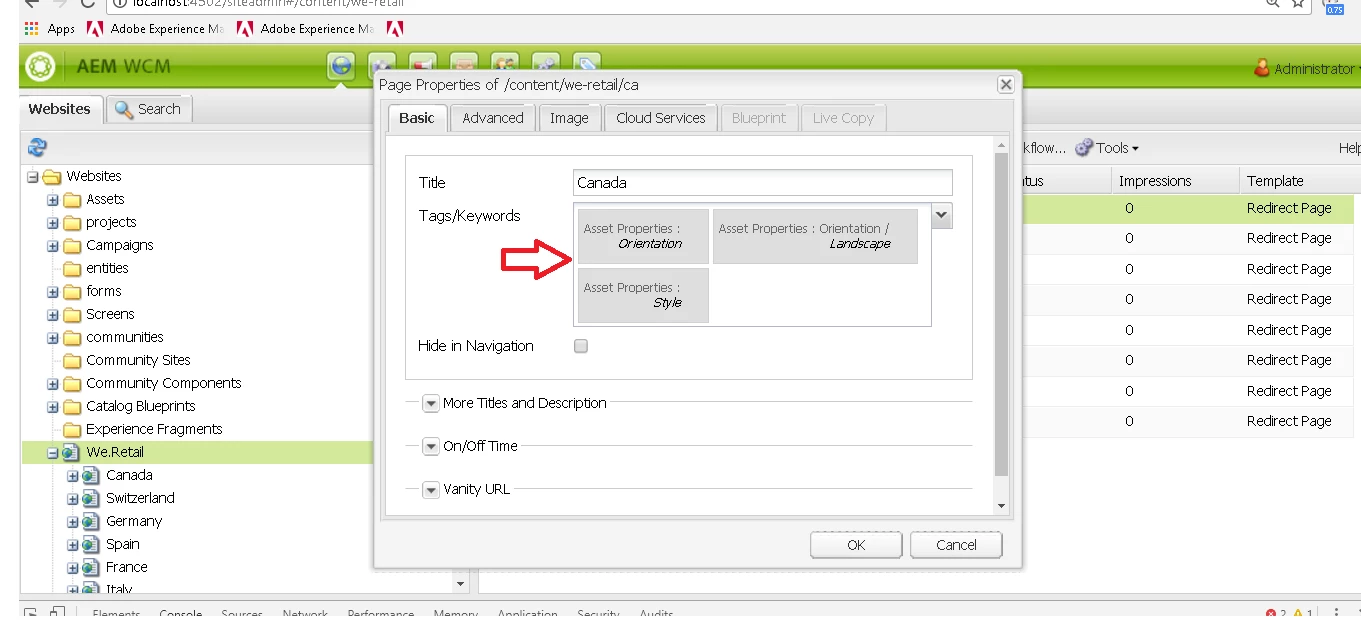Expand the projects tree node

point(52,223)
